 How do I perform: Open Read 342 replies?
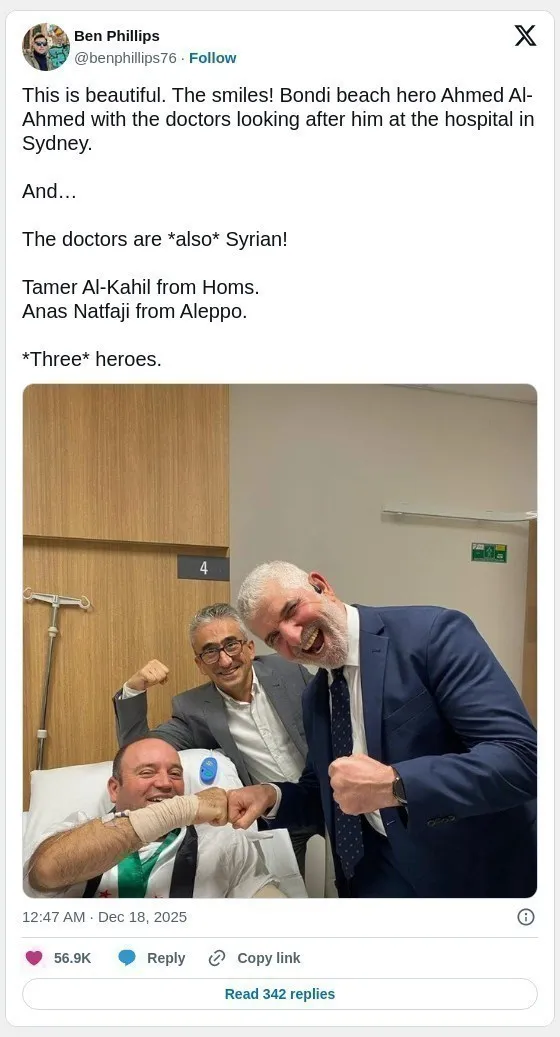point(280,994)
